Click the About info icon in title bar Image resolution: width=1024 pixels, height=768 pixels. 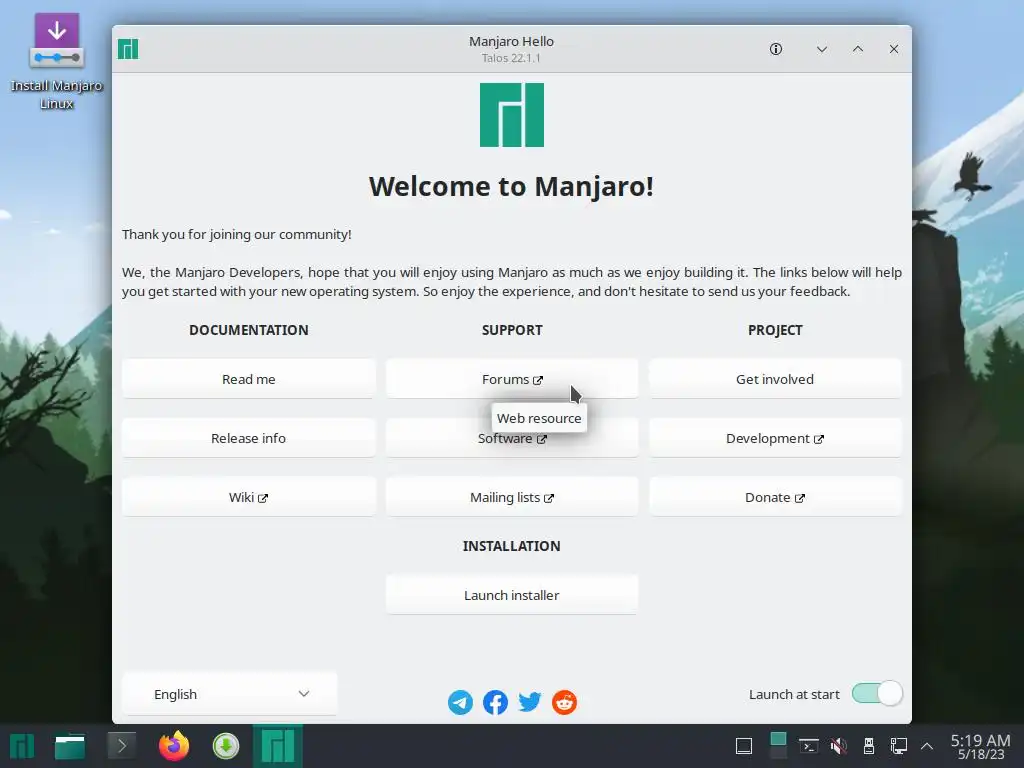pyautogui.click(x=776, y=49)
